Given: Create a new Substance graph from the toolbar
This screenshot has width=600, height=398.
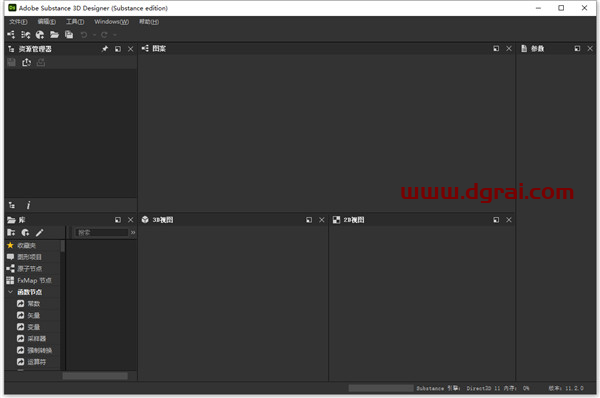Looking at the screenshot, I should click(11, 35).
